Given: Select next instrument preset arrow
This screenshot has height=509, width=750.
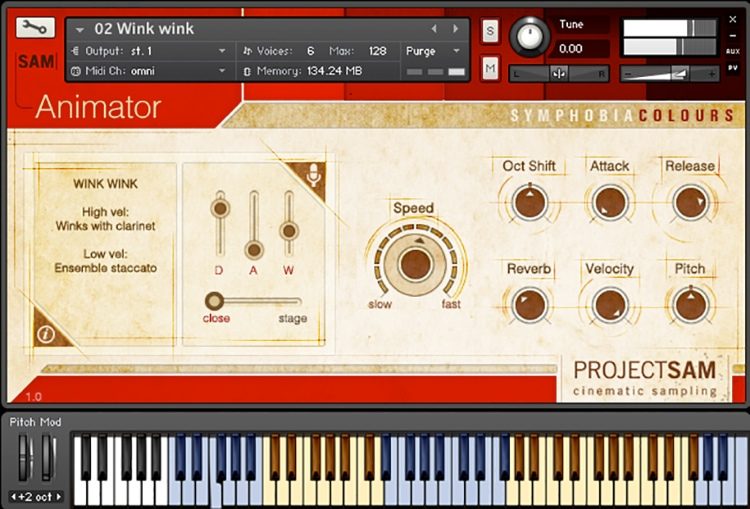Looking at the screenshot, I should pos(455,29).
